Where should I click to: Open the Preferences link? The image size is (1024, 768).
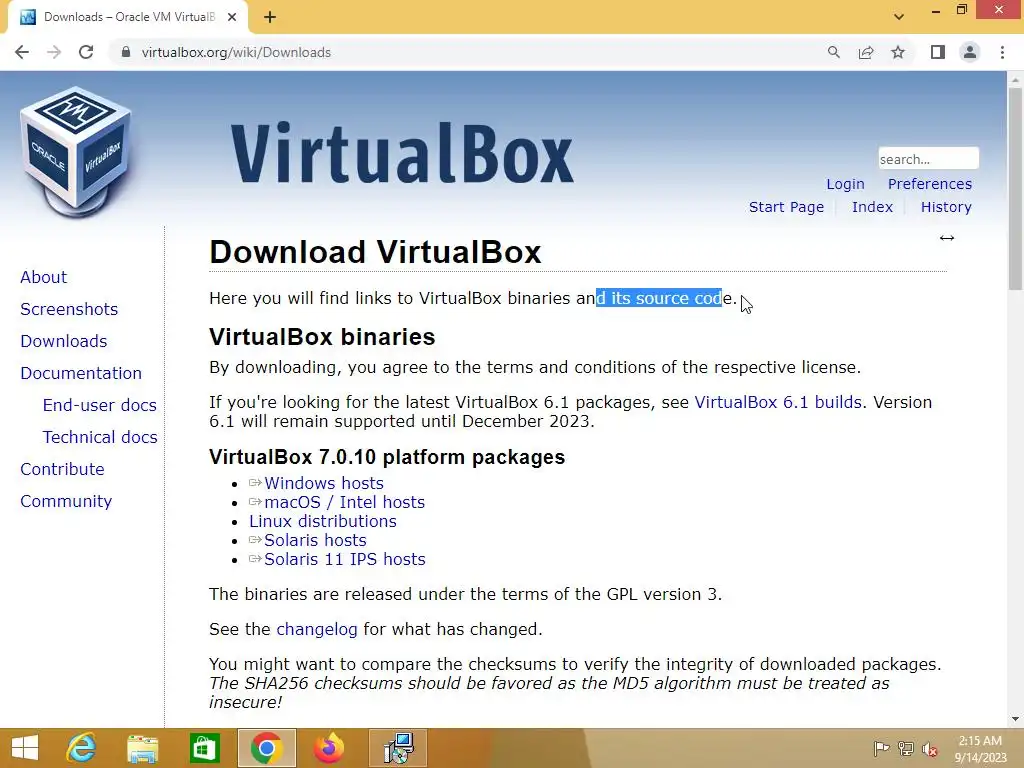929,184
